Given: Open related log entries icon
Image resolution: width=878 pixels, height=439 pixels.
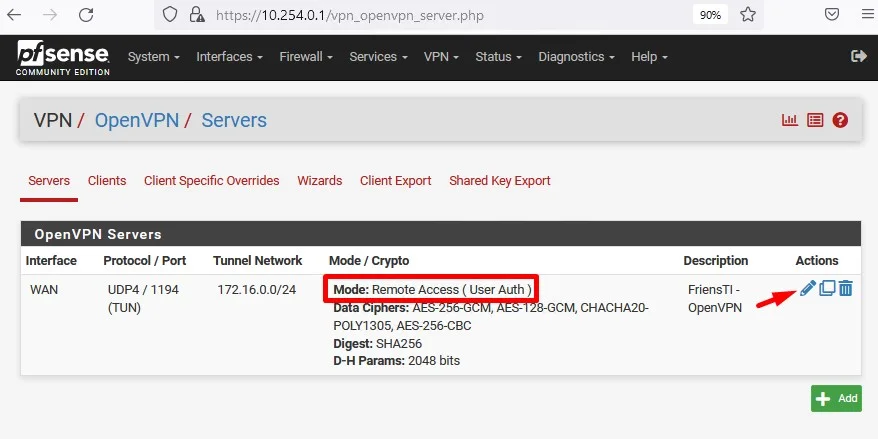Looking at the screenshot, I should pyautogui.click(x=815, y=120).
